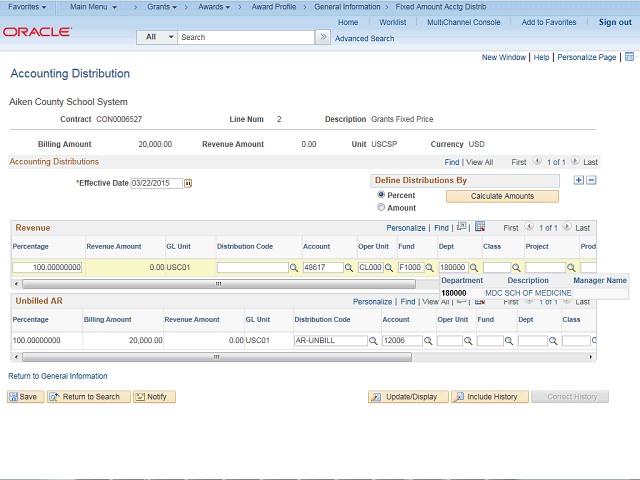
Task: Click Return to Search button
Action: pyautogui.click(x=89, y=397)
